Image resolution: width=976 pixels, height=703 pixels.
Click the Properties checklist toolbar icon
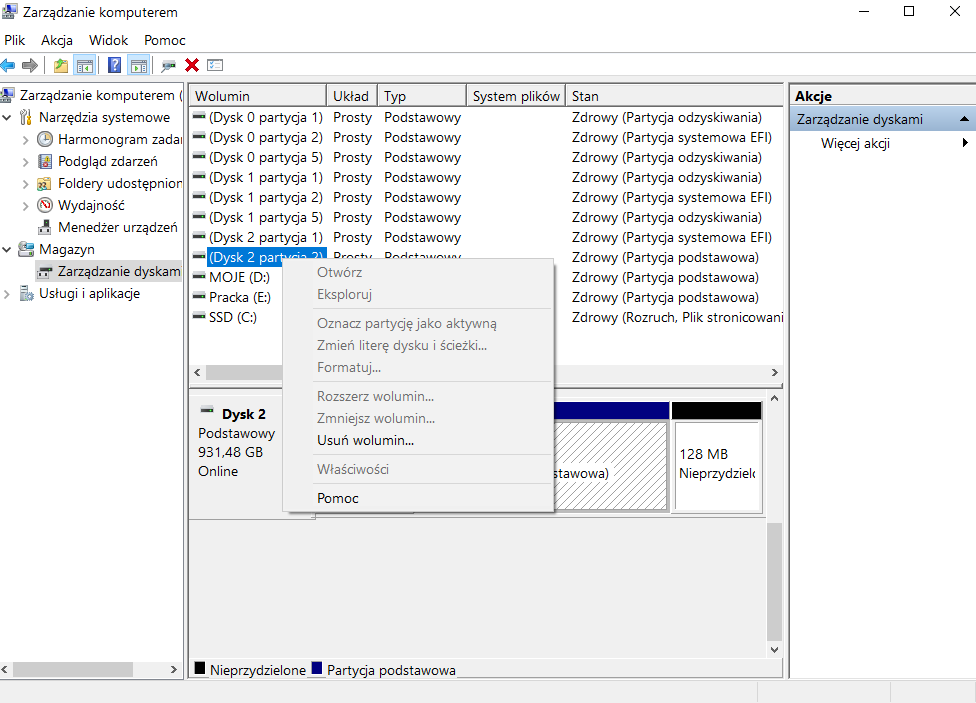coord(215,65)
